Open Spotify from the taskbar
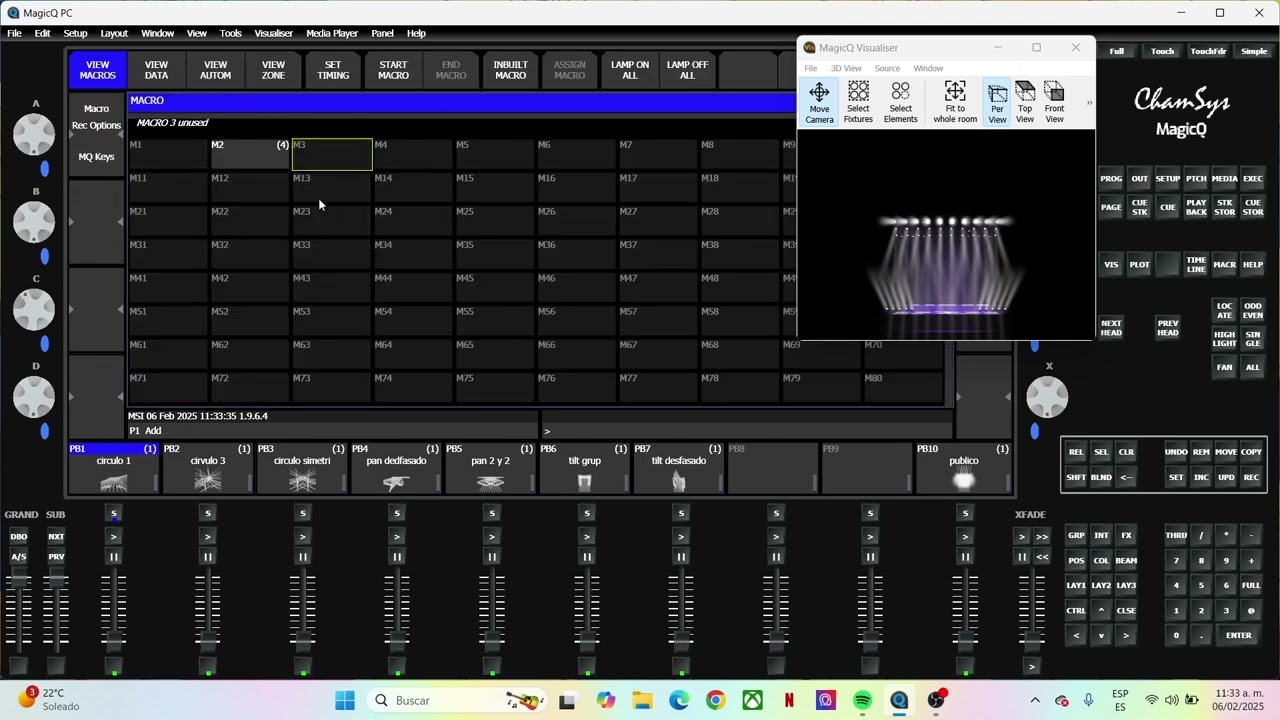Image resolution: width=1280 pixels, height=720 pixels. coord(862,700)
